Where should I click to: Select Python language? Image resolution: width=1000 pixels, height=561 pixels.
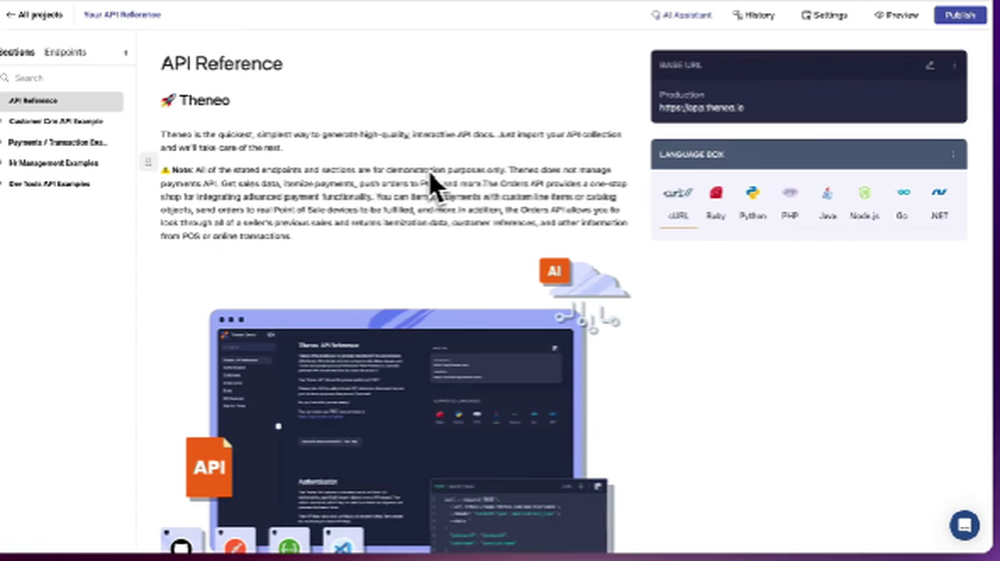click(753, 203)
